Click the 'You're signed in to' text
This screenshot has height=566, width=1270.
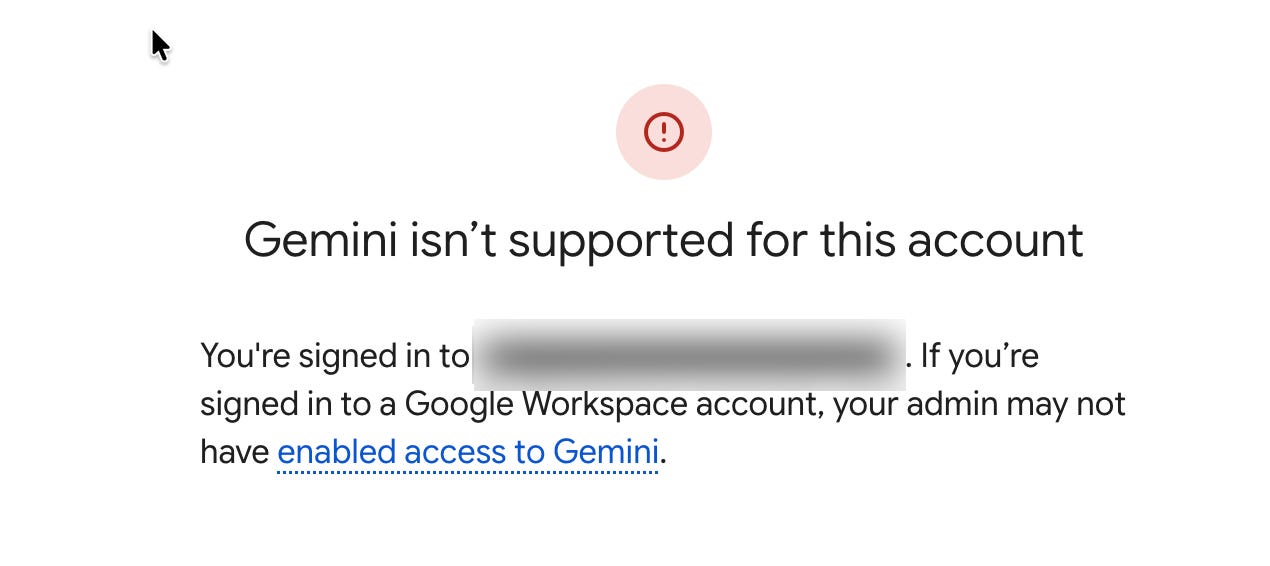pyautogui.click(x=334, y=356)
